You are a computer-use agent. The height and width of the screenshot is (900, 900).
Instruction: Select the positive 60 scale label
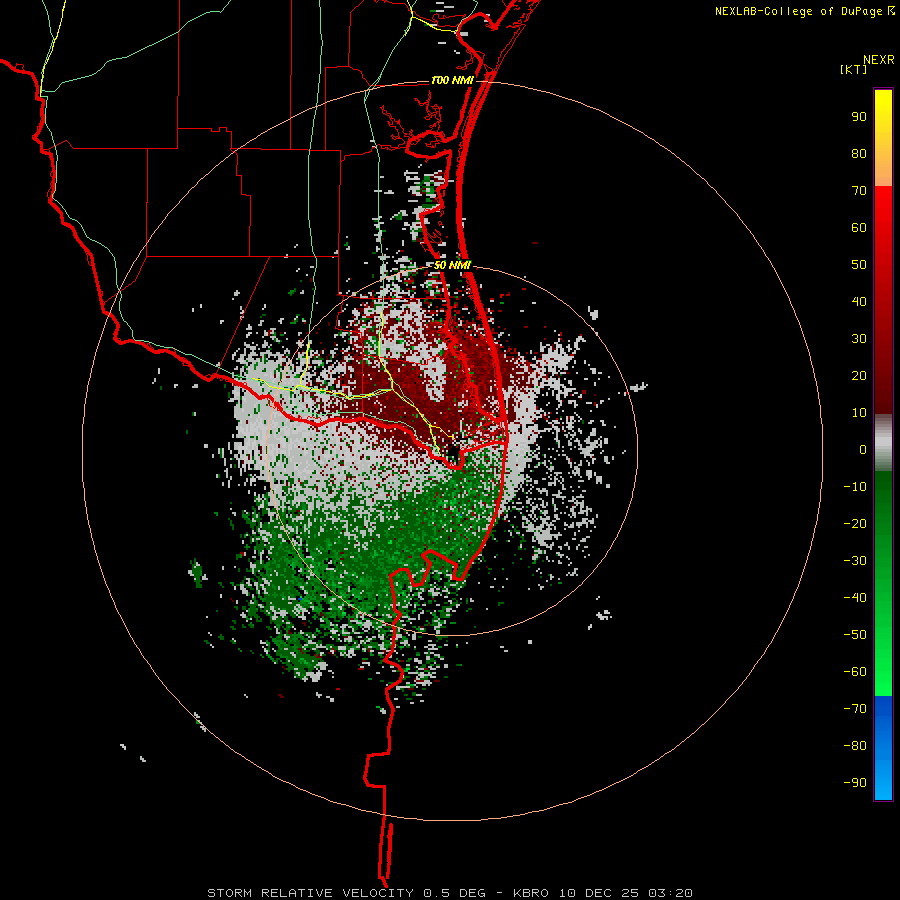tap(859, 227)
